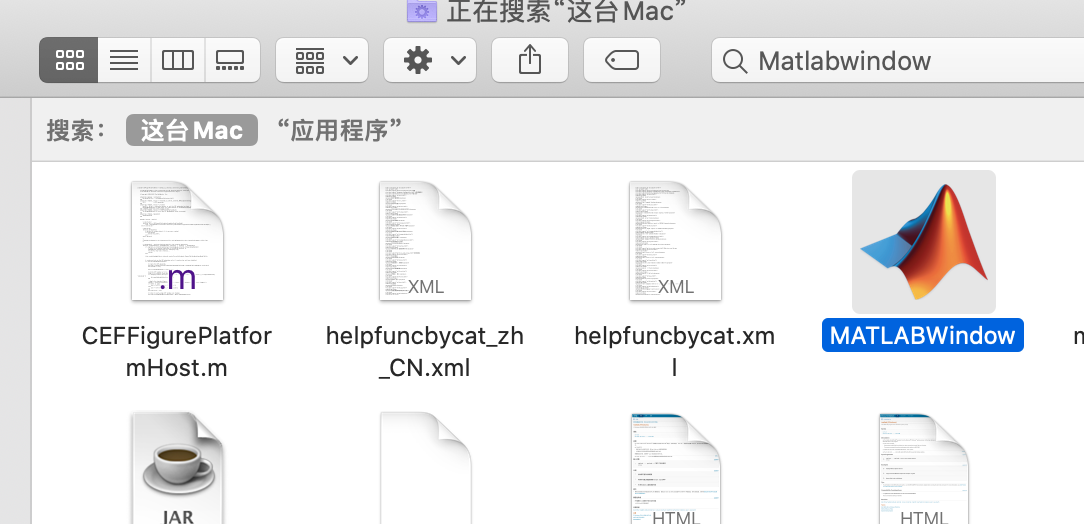
Task: Select the HTML file below MATLABWindow
Action: tap(924, 468)
